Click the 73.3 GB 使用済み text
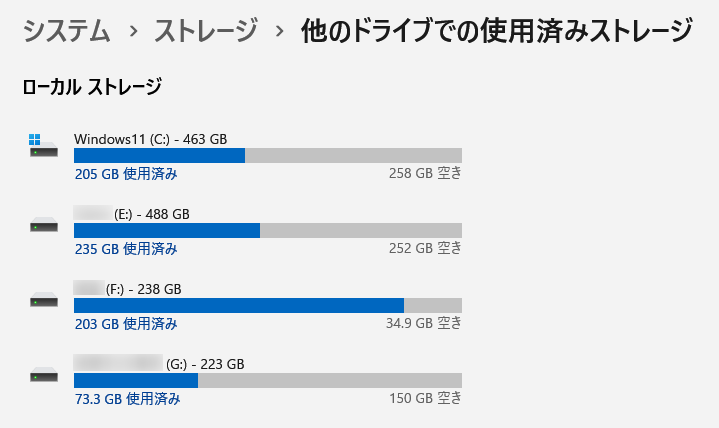 click(127, 399)
